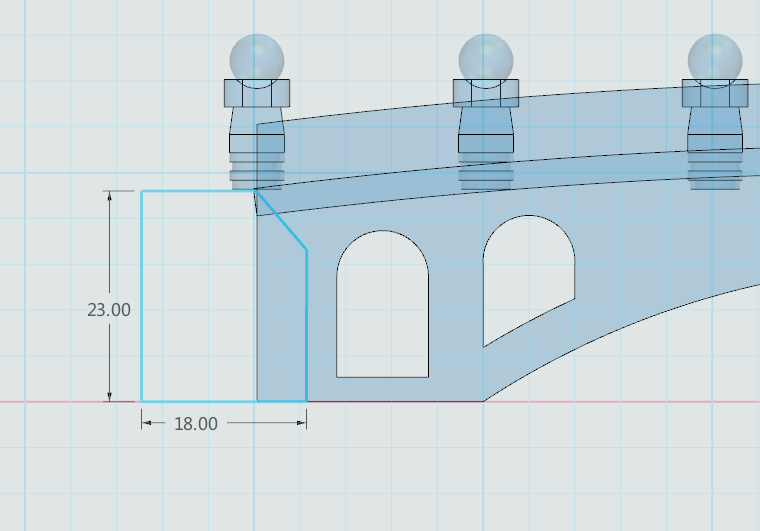Click the middle post's hexagonal collar

pyautogui.click(x=486, y=94)
